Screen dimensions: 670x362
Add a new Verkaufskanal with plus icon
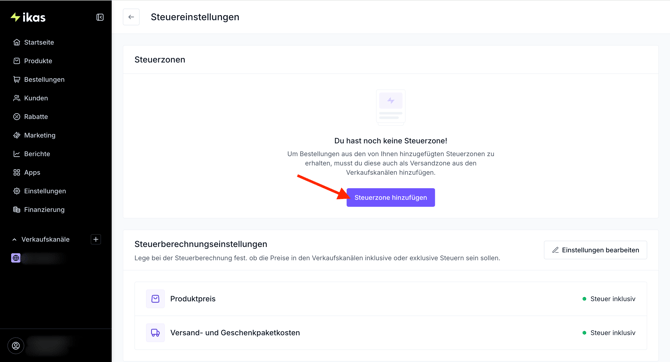[x=96, y=239]
